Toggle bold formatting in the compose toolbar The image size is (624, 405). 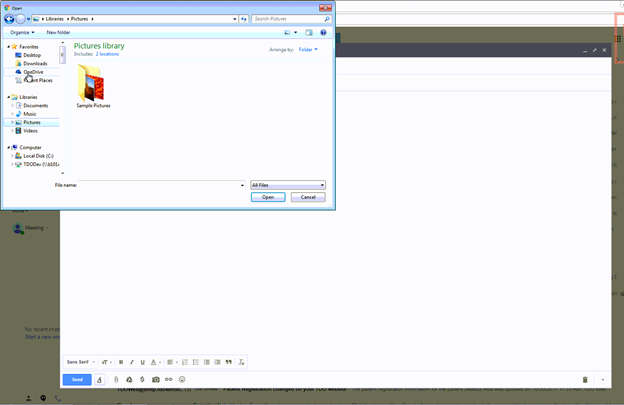point(121,362)
